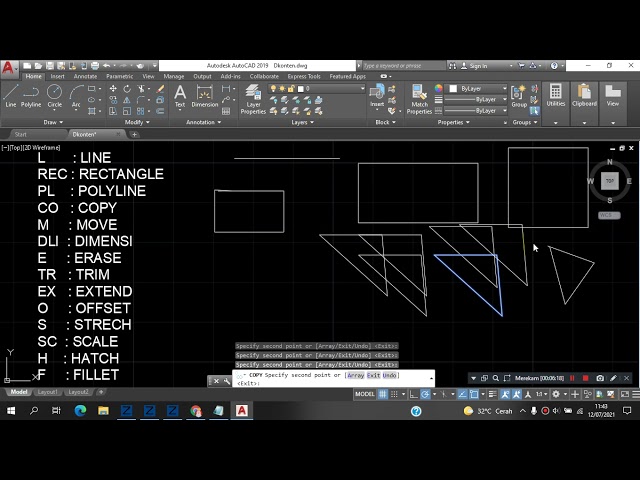Click the MODEL space button in status bar
Viewport: 640px width, 480px height.
[x=364, y=394]
